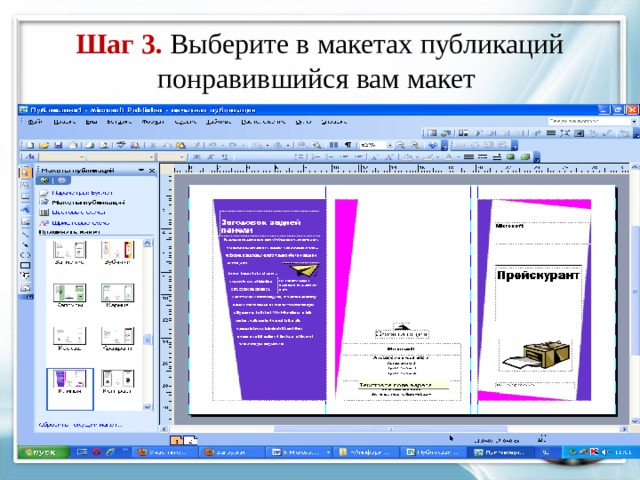
Task: Click the Open folder icon
Action: [44, 145]
